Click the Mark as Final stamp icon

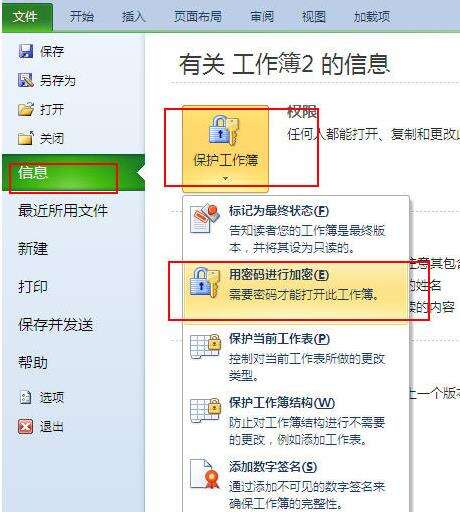tap(205, 219)
